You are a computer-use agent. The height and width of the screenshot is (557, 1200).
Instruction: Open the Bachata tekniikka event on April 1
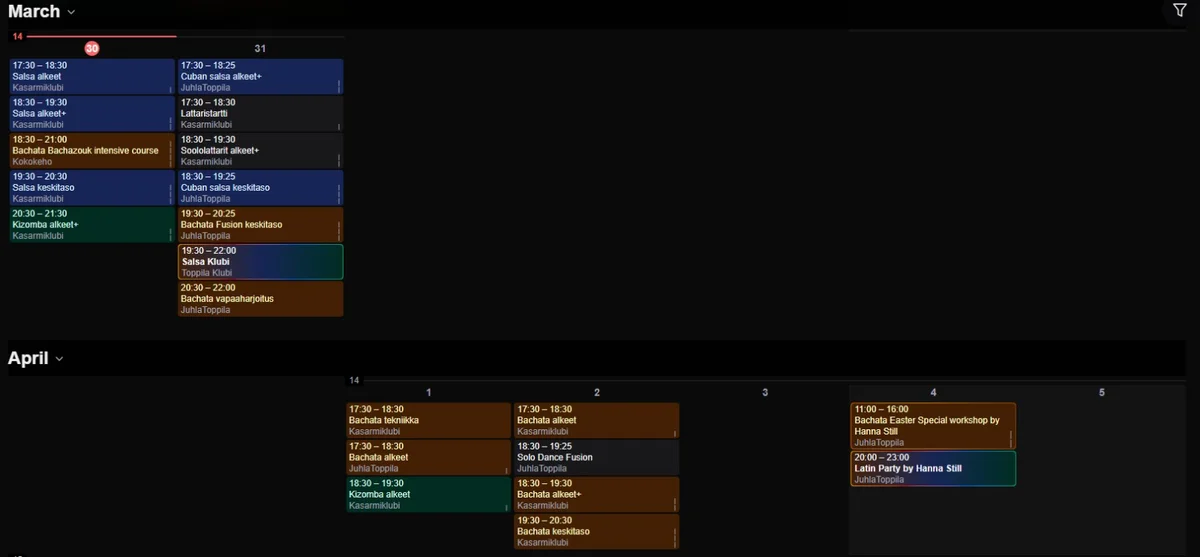428,421
